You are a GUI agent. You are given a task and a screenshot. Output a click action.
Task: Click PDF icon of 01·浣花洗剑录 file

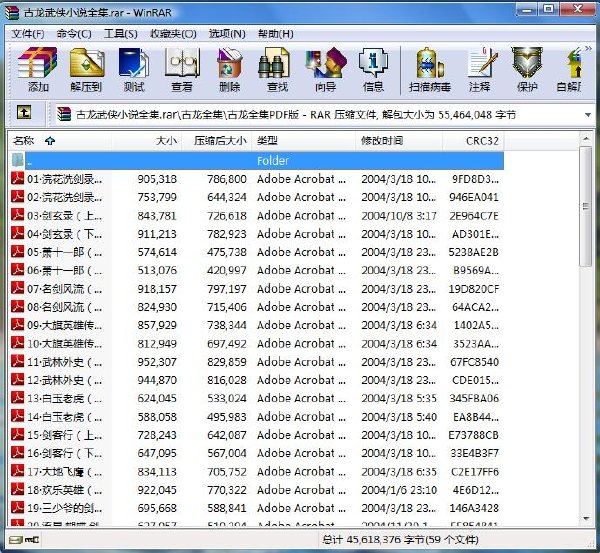(x=17, y=178)
